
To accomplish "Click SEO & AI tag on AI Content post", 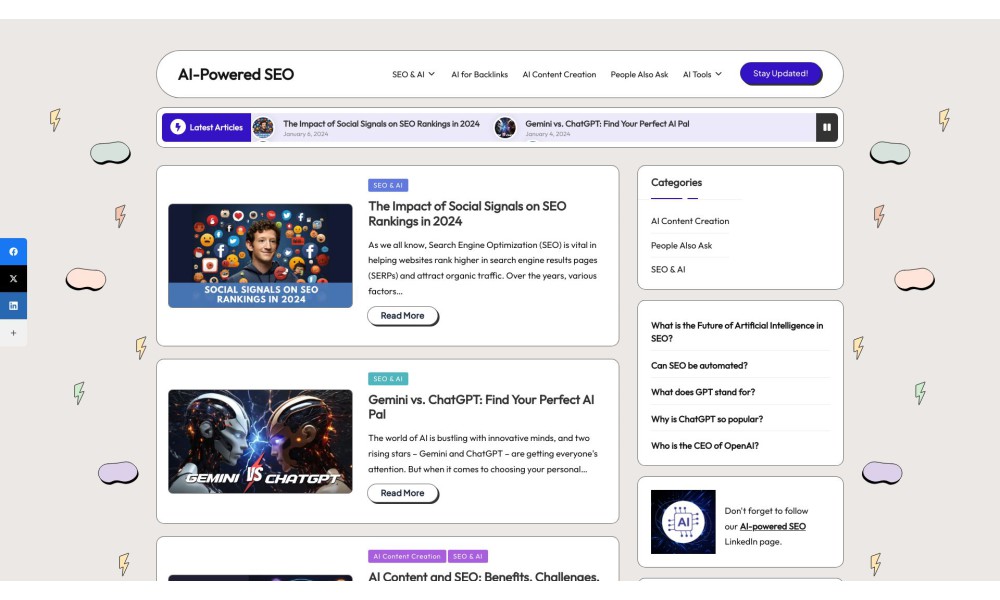I will coord(467,557).
